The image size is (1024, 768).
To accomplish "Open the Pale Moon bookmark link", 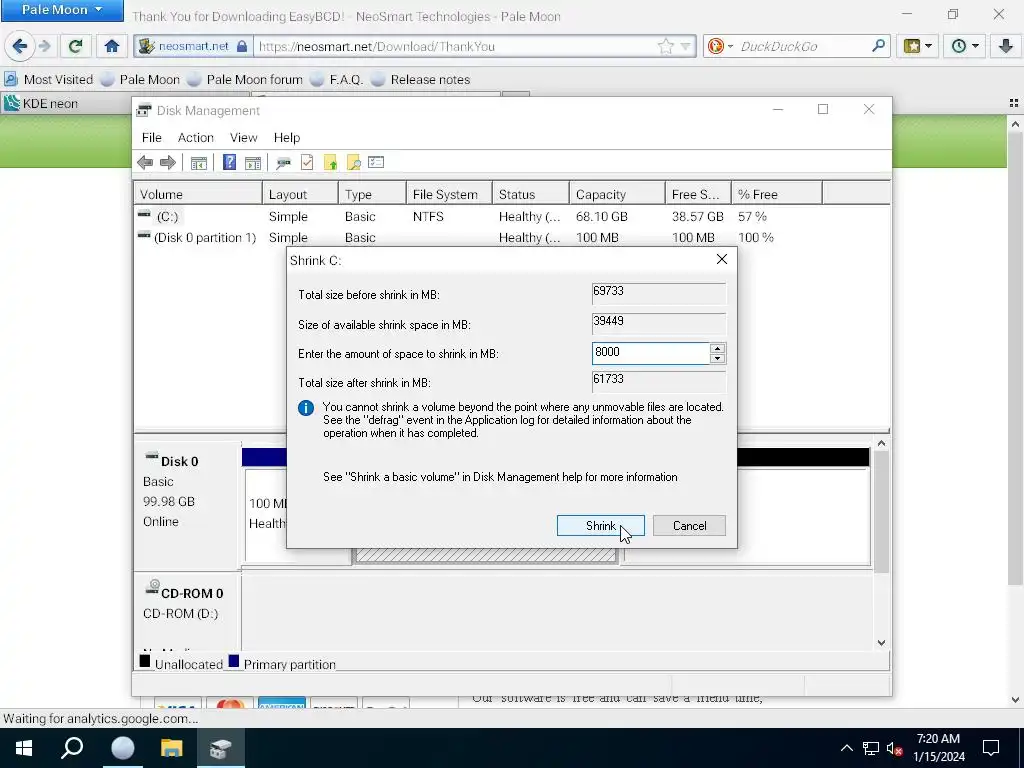I will [140, 80].
